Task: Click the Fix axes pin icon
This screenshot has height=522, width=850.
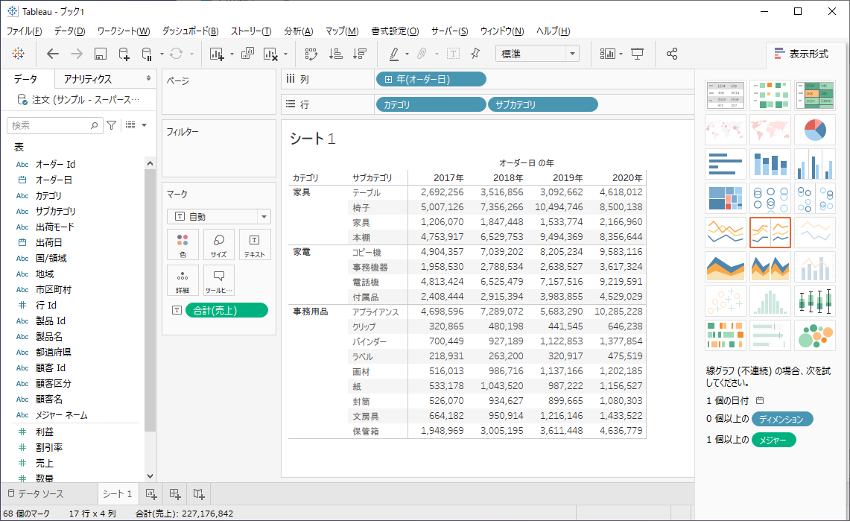Action: (x=475, y=54)
